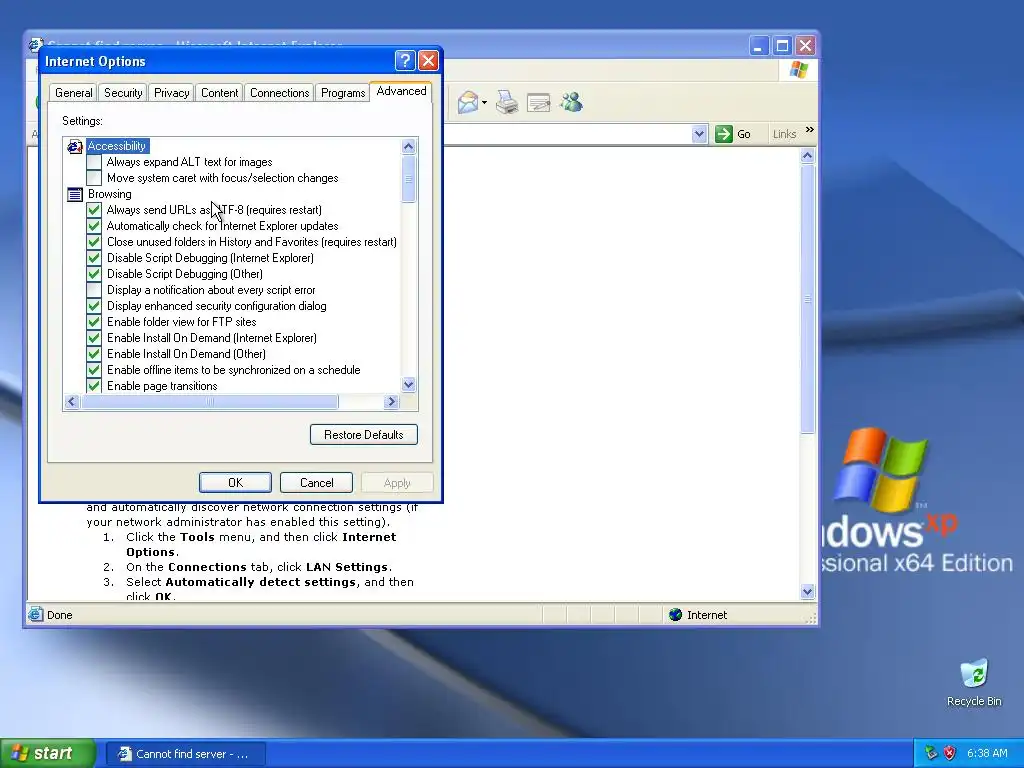Click the Windows flag logo in IE window
The width and height of the screenshot is (1024, 768).
click(798, 70)
